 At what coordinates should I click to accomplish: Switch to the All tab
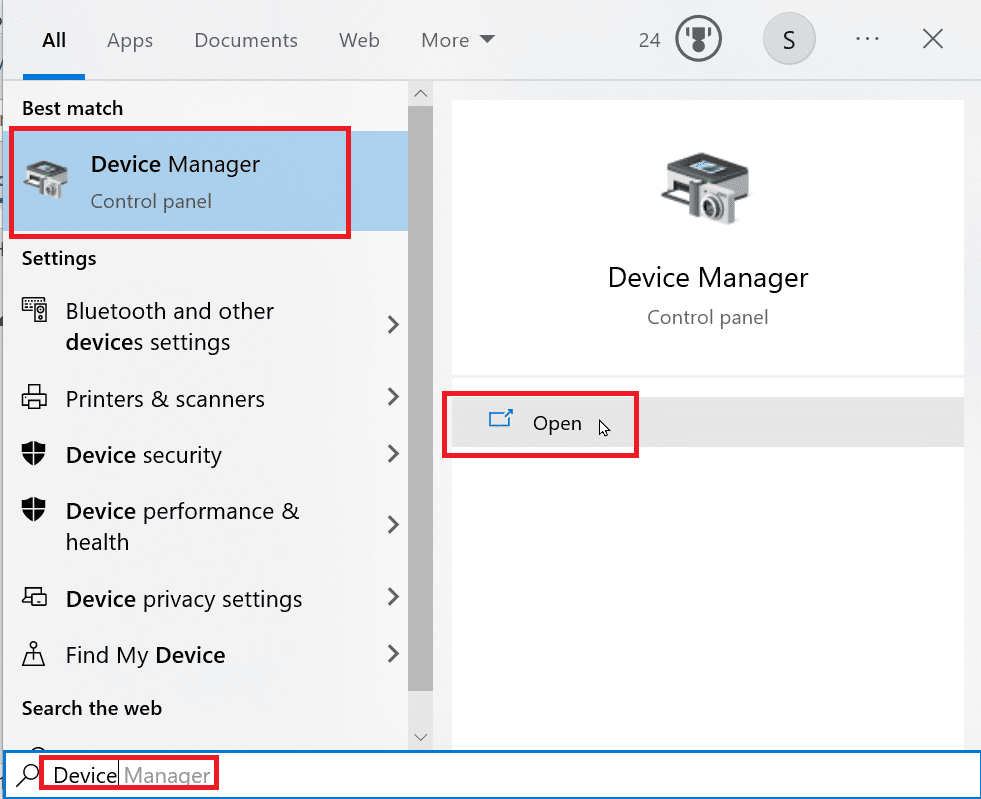(x=54, y=40)
